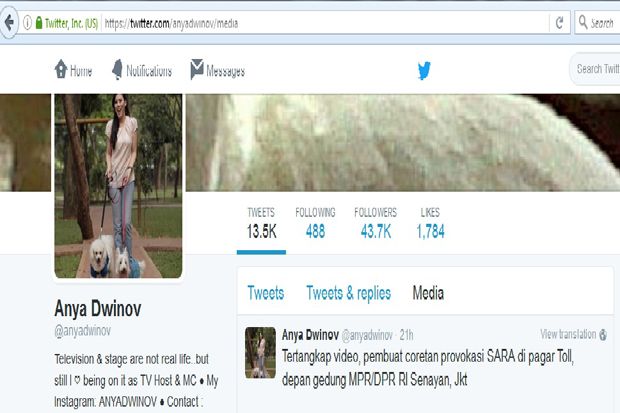The image size is (620, 413).
Task: Click the @anyadwinov handle under profile name
Action: (83, 331)
